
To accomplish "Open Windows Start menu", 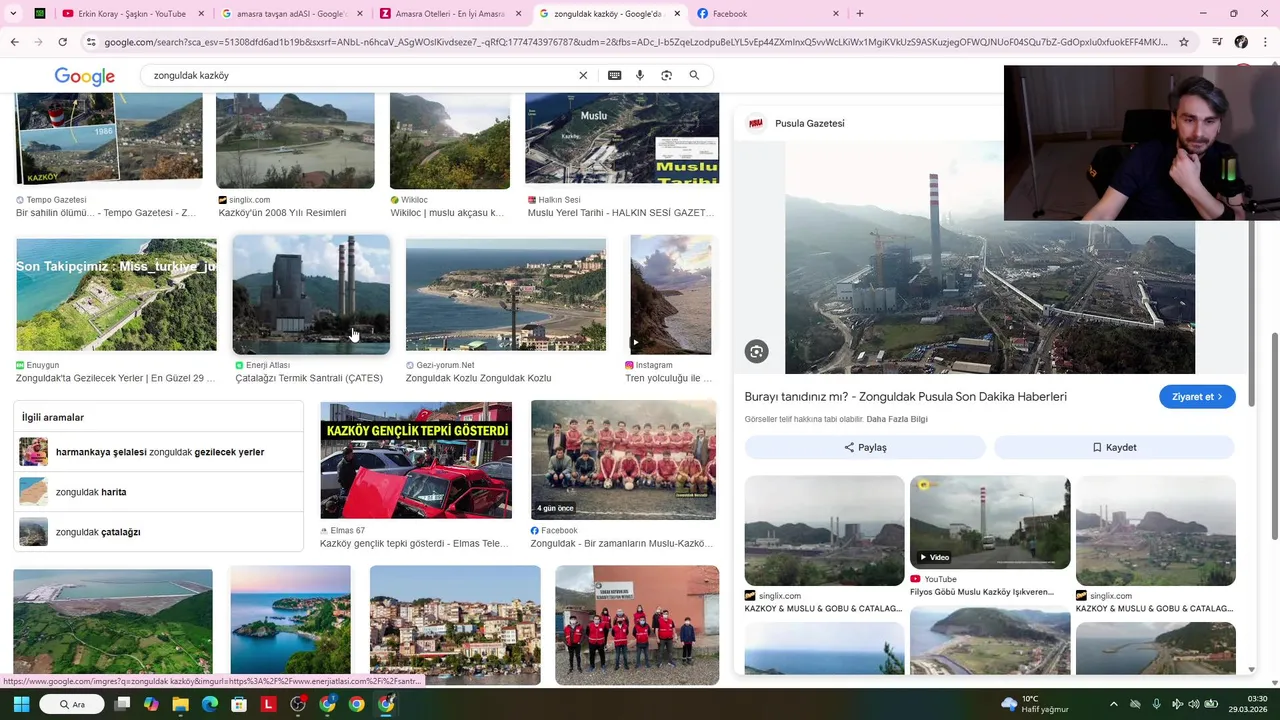I will (x=21, y=704).
